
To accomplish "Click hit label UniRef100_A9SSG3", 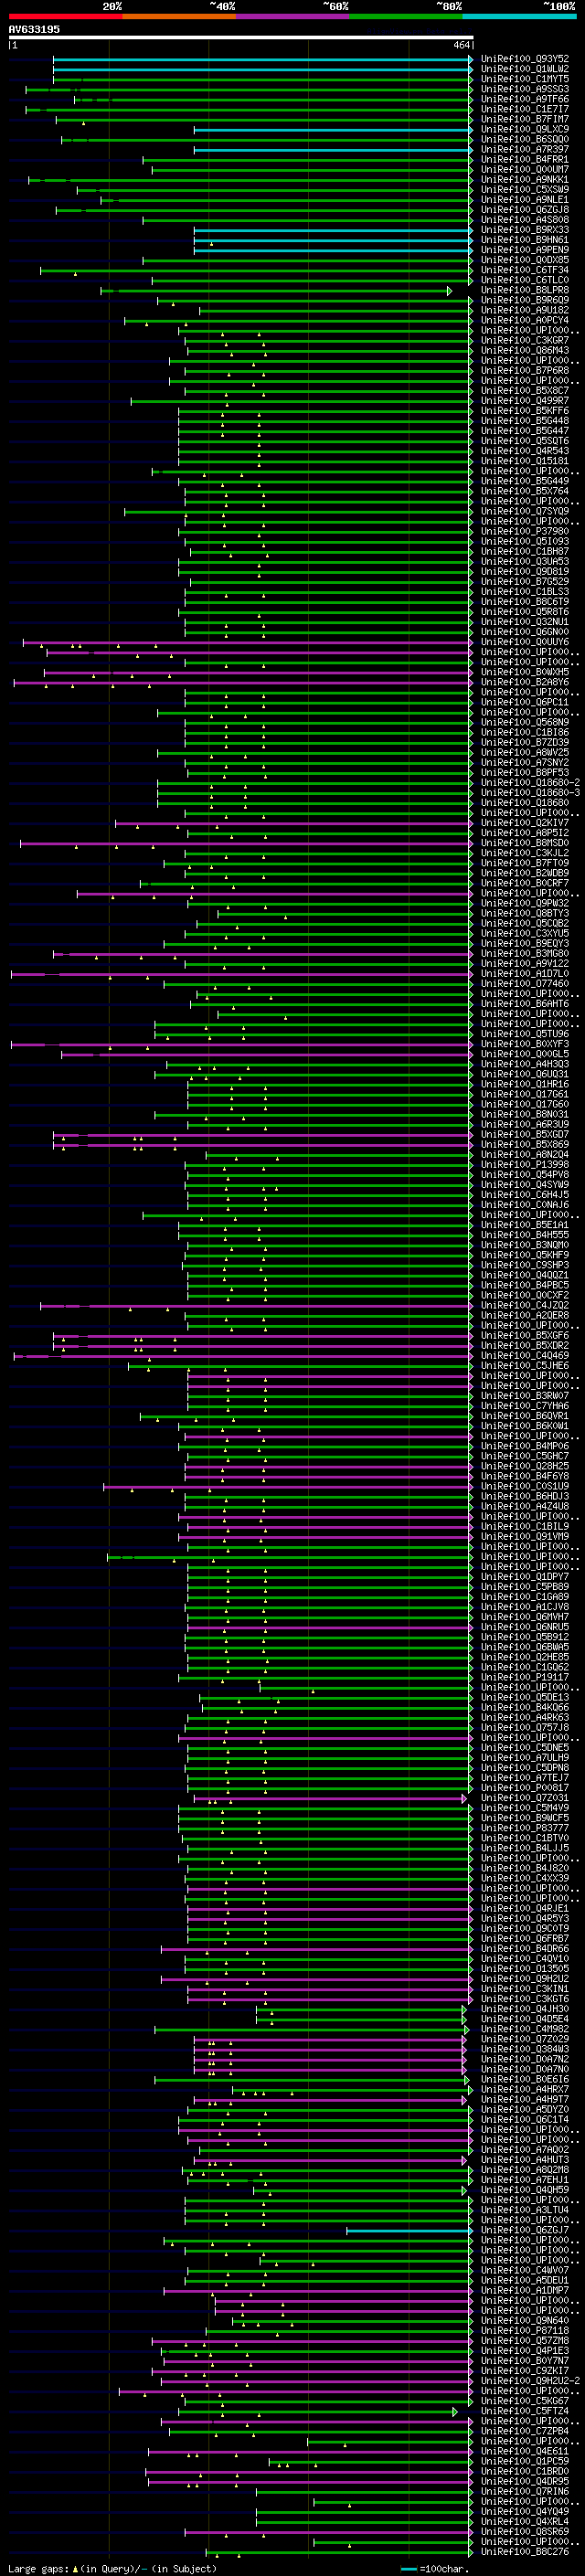I will click(x=524, y=89).
